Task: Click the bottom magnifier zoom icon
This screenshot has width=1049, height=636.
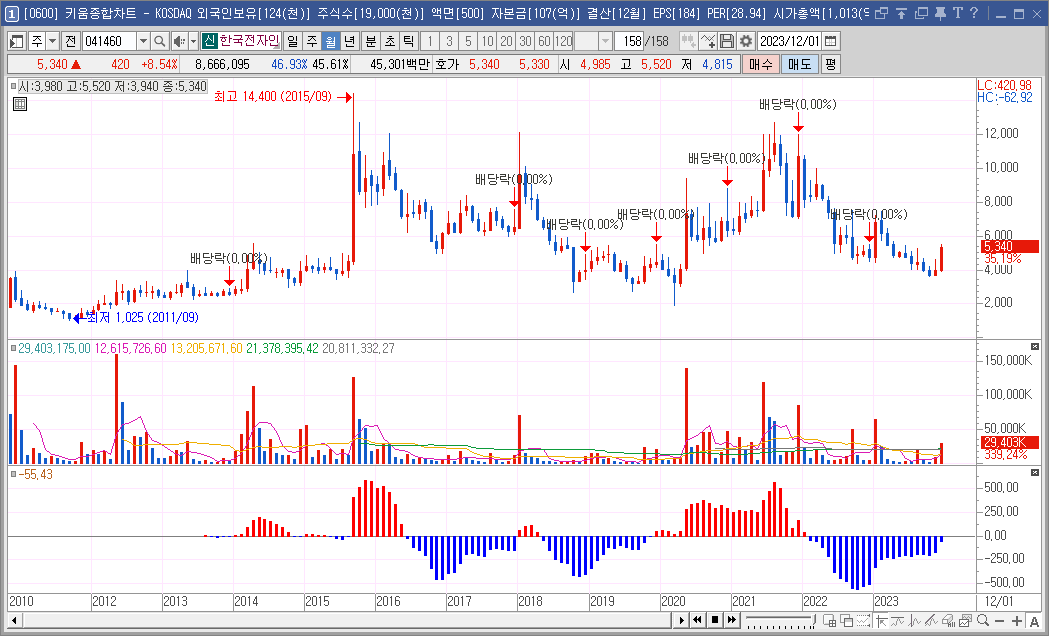Action: point(983,621)
